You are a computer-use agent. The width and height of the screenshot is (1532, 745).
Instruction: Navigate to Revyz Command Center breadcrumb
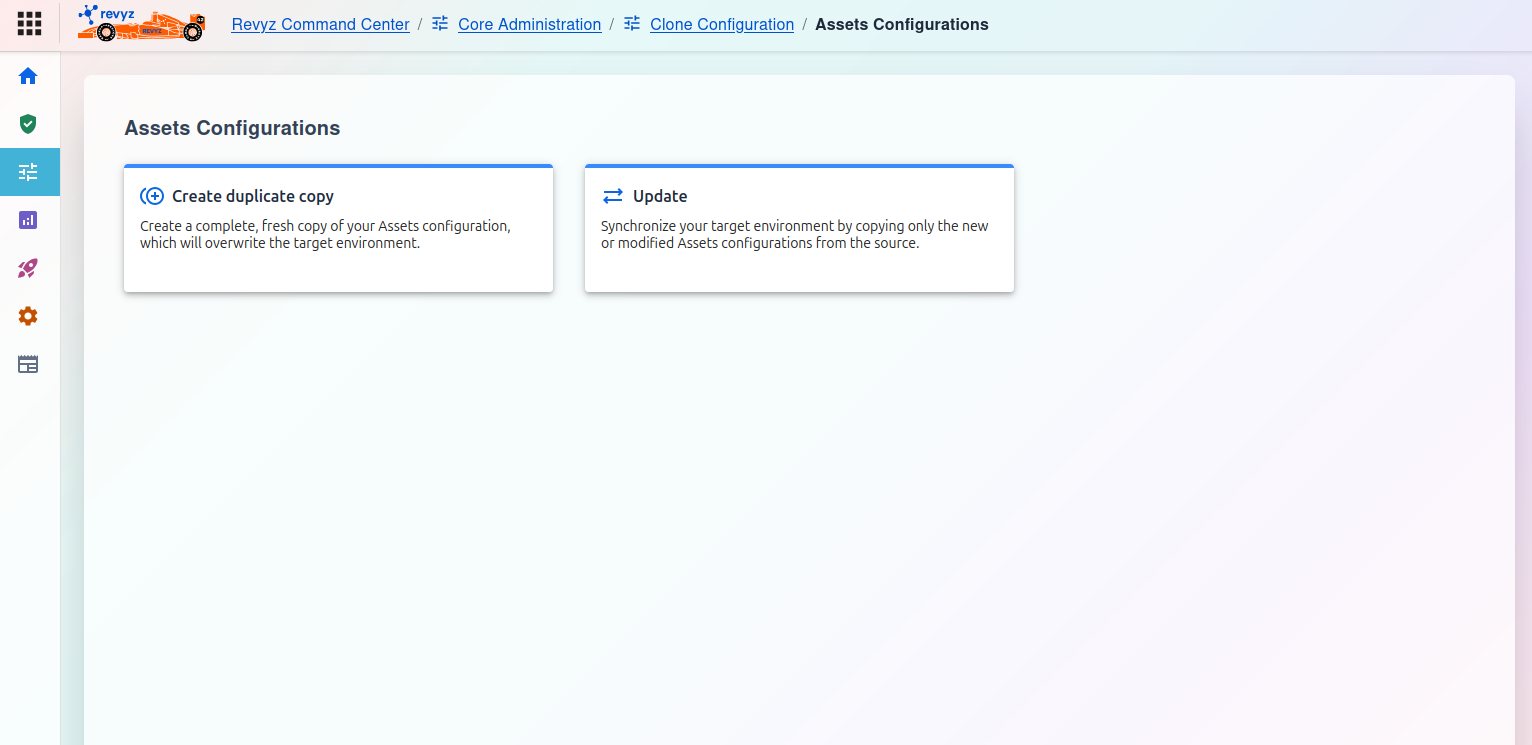tap(320, 25)
